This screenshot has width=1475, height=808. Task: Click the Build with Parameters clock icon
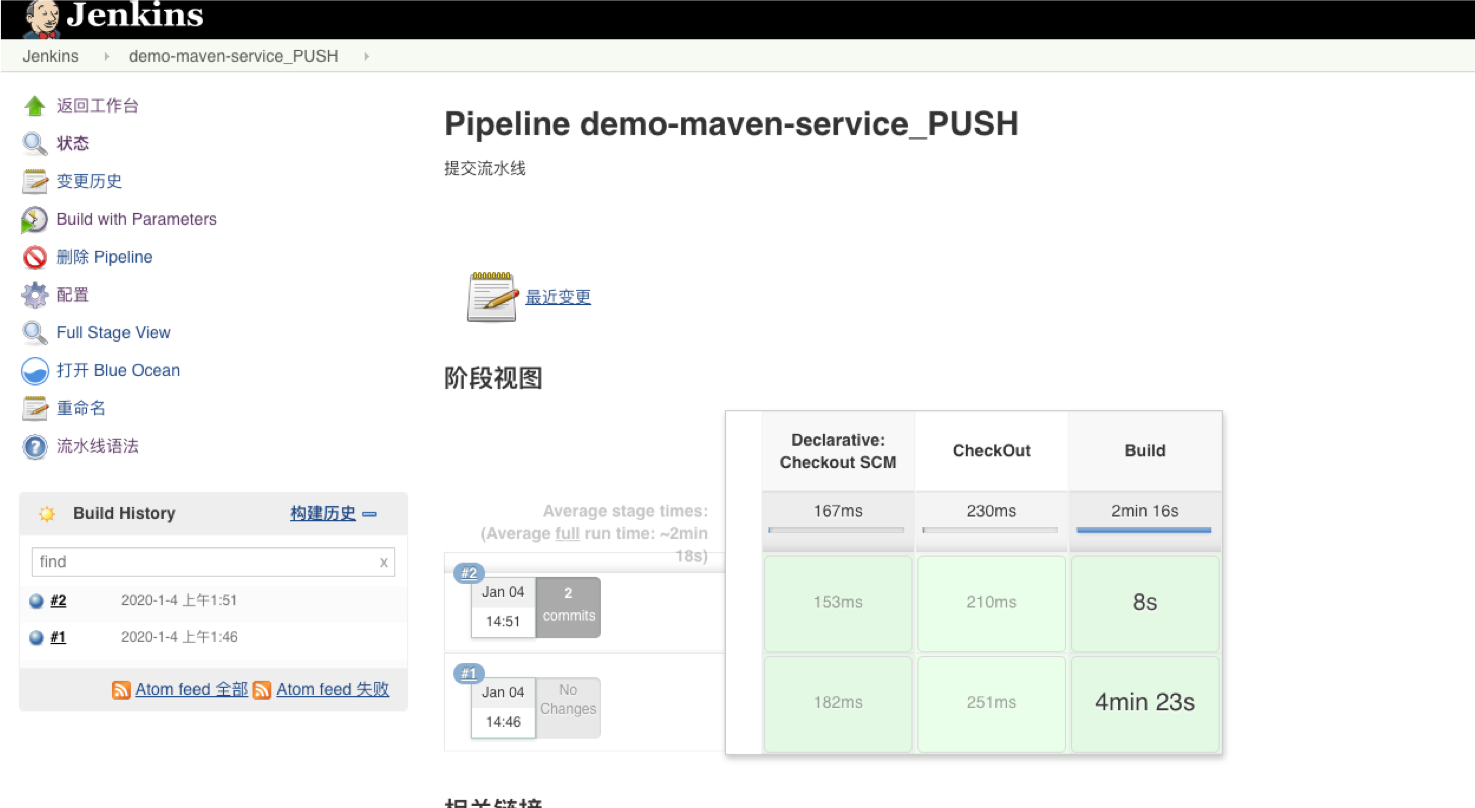tap(35, 220)
